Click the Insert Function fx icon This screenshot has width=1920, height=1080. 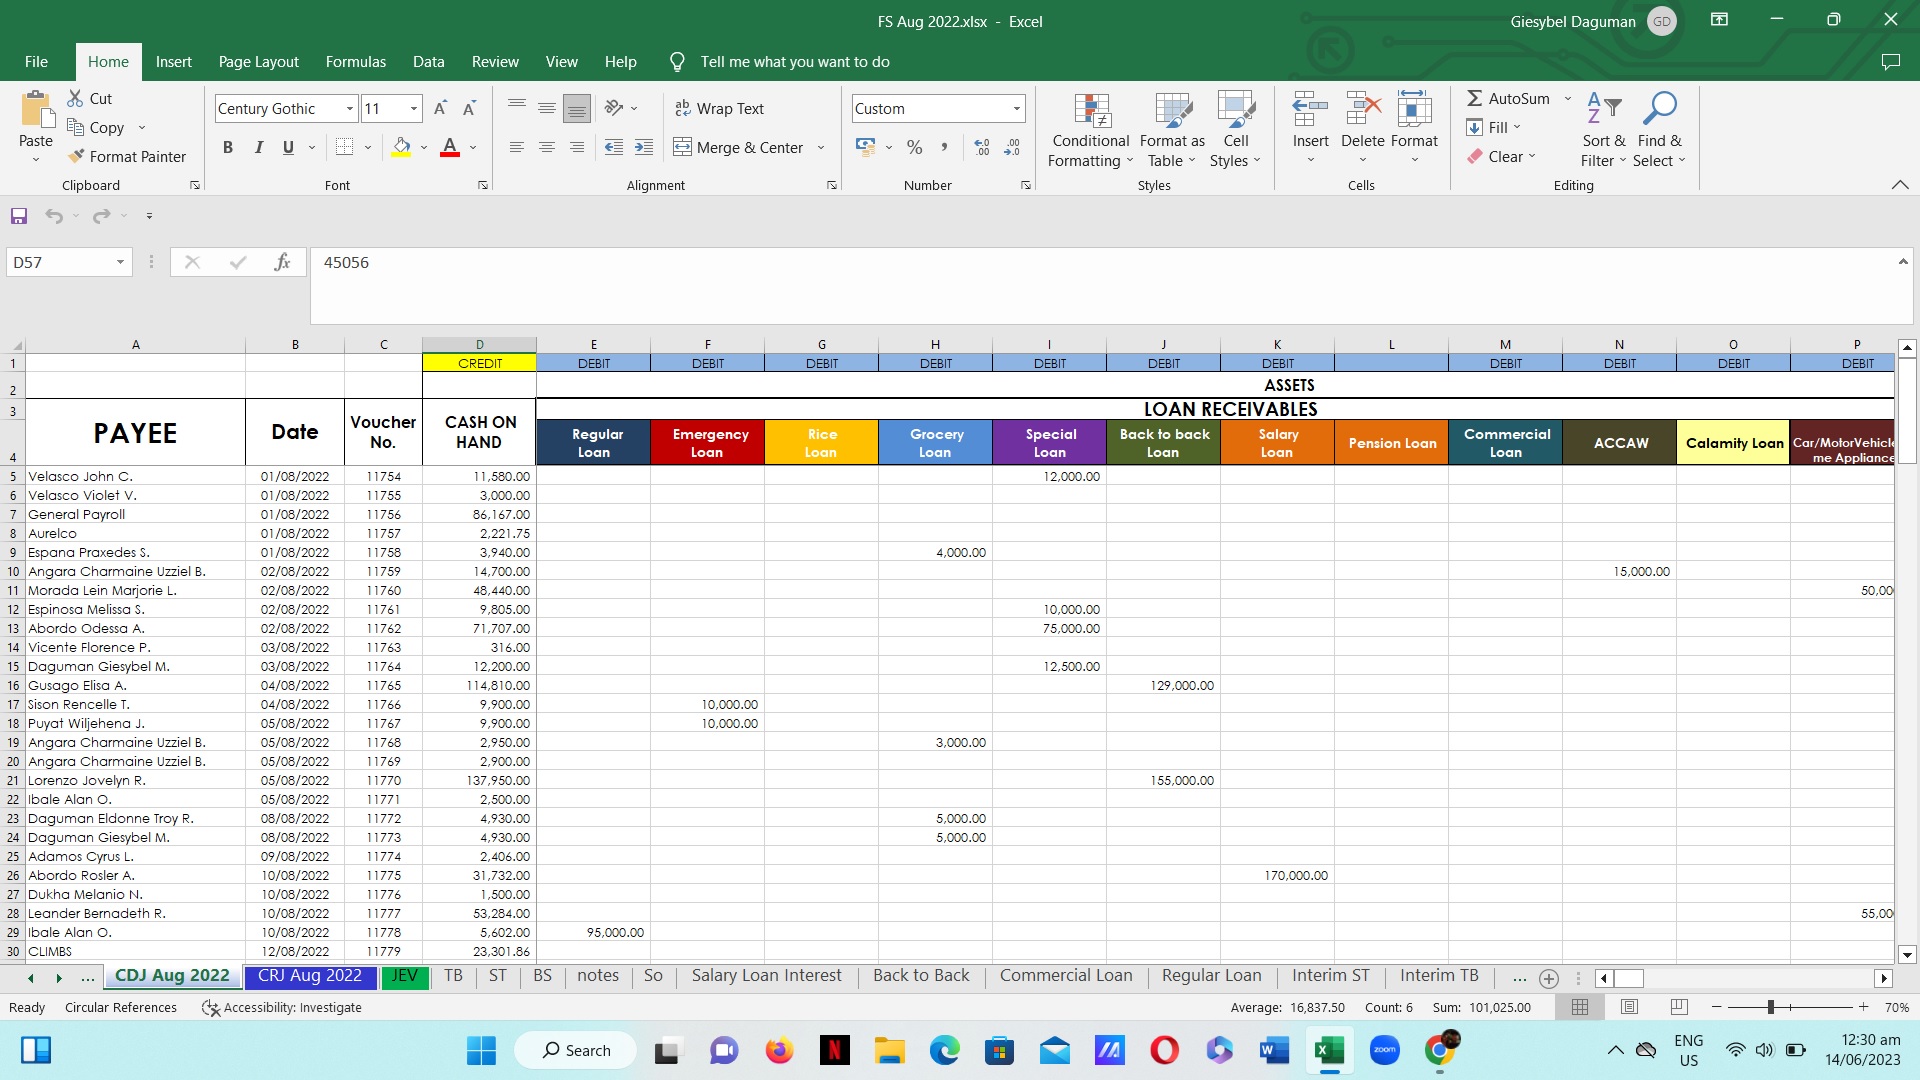(x=282, y=263)
